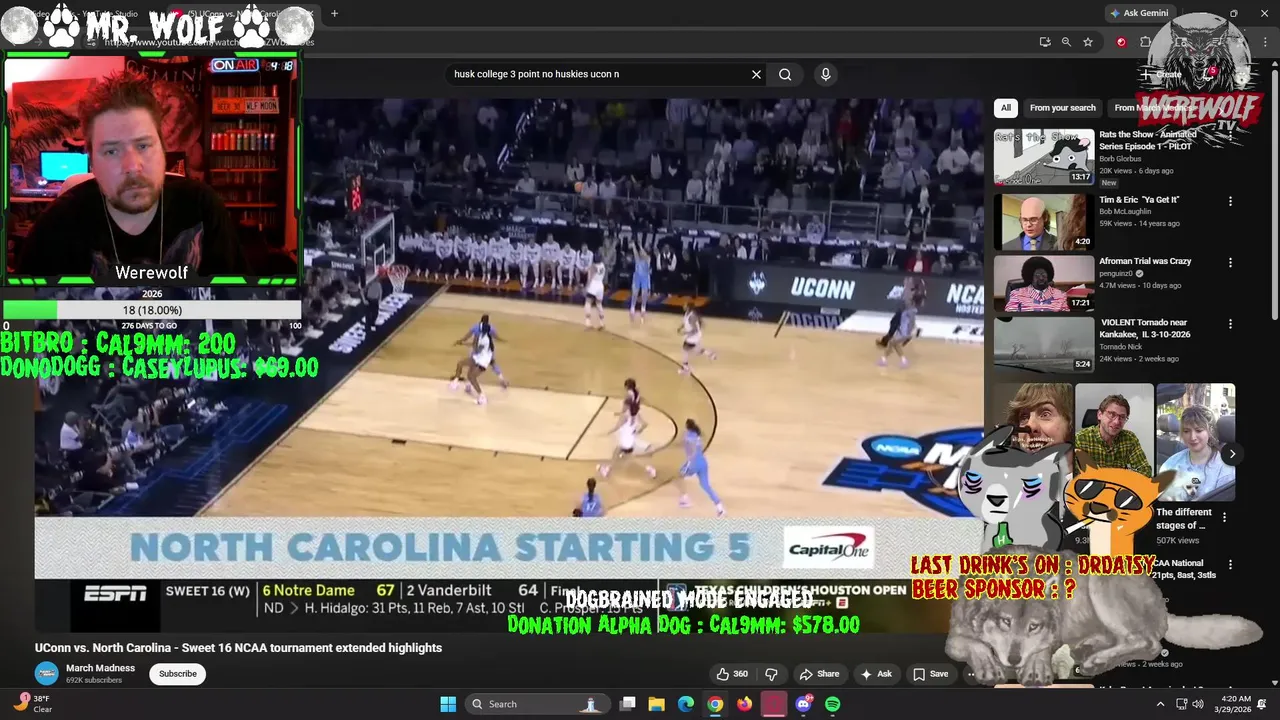This screenshot has height=720, width=1280.
Task: Search with your voice microphone
Action: pos(825,74)
